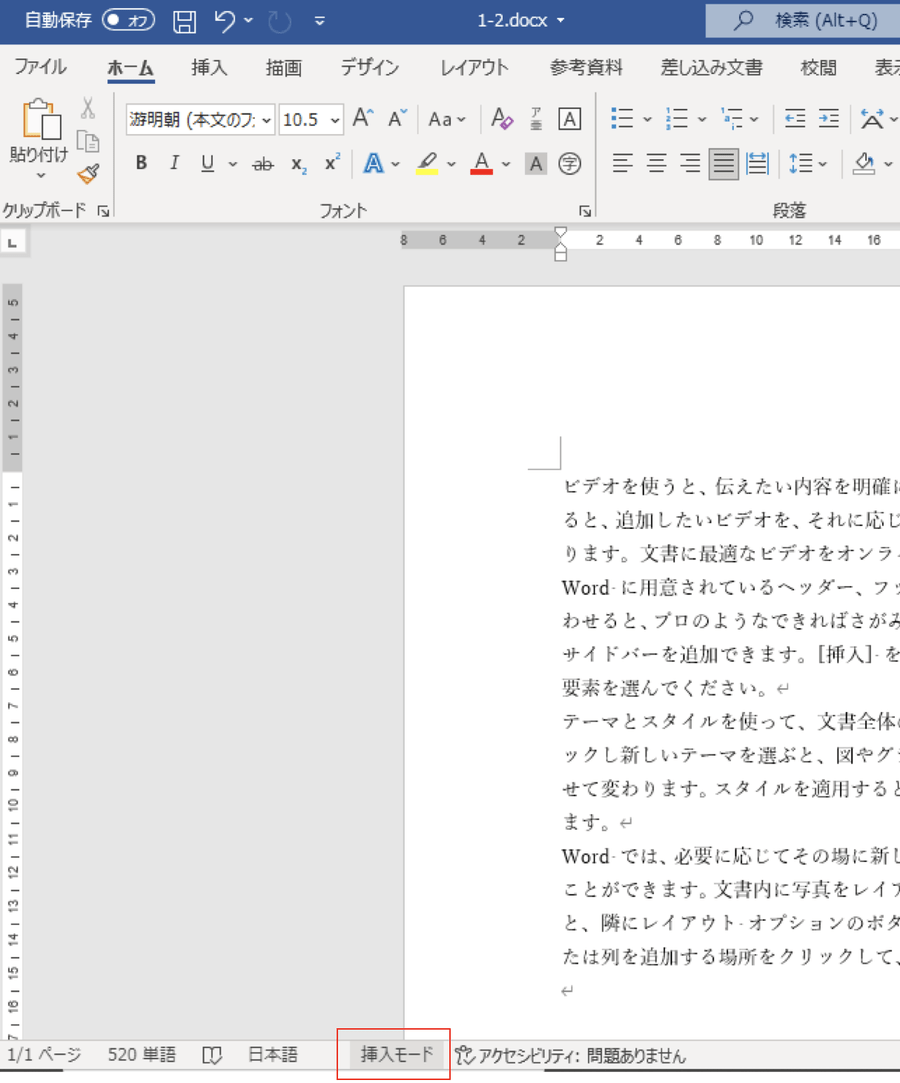This screenshot has width=900, height=1083.
Task: Open the font size dropdown
Action: (x=334, y=120)
